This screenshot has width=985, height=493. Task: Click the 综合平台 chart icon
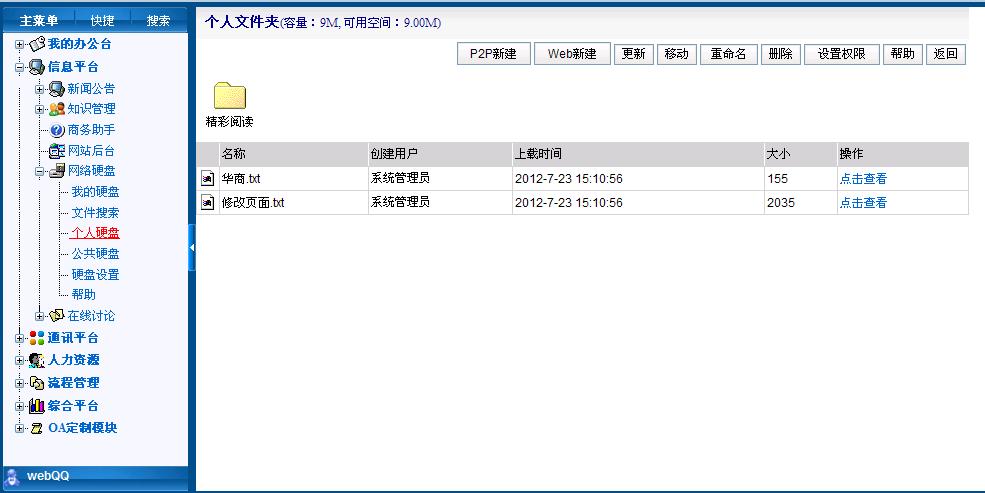(x=37, y=406)
